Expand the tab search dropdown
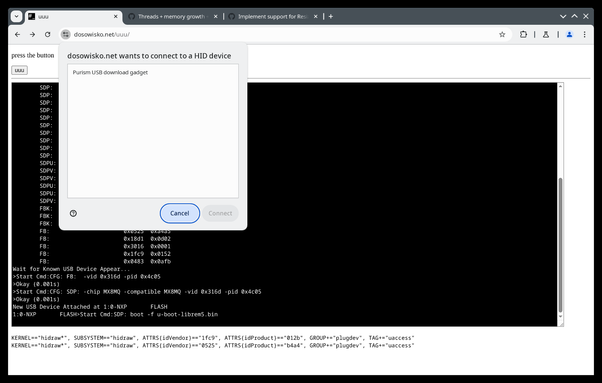The height and width of the screenshot is (383, 602). [16, 17]
